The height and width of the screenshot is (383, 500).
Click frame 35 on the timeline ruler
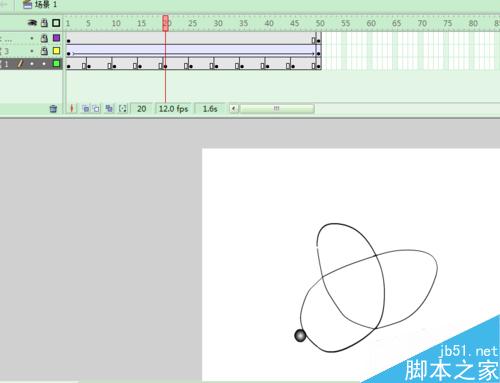click(x=244, y=23)
